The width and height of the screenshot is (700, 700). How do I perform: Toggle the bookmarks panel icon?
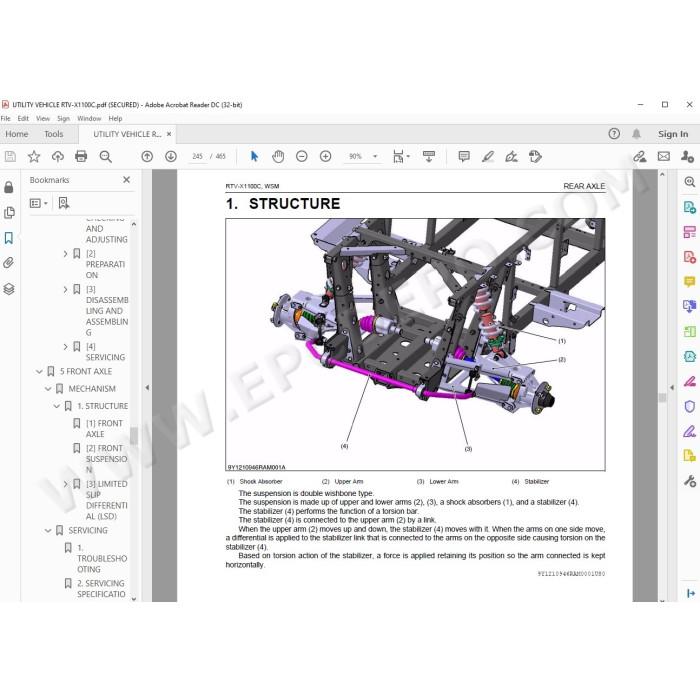(8, 238)
